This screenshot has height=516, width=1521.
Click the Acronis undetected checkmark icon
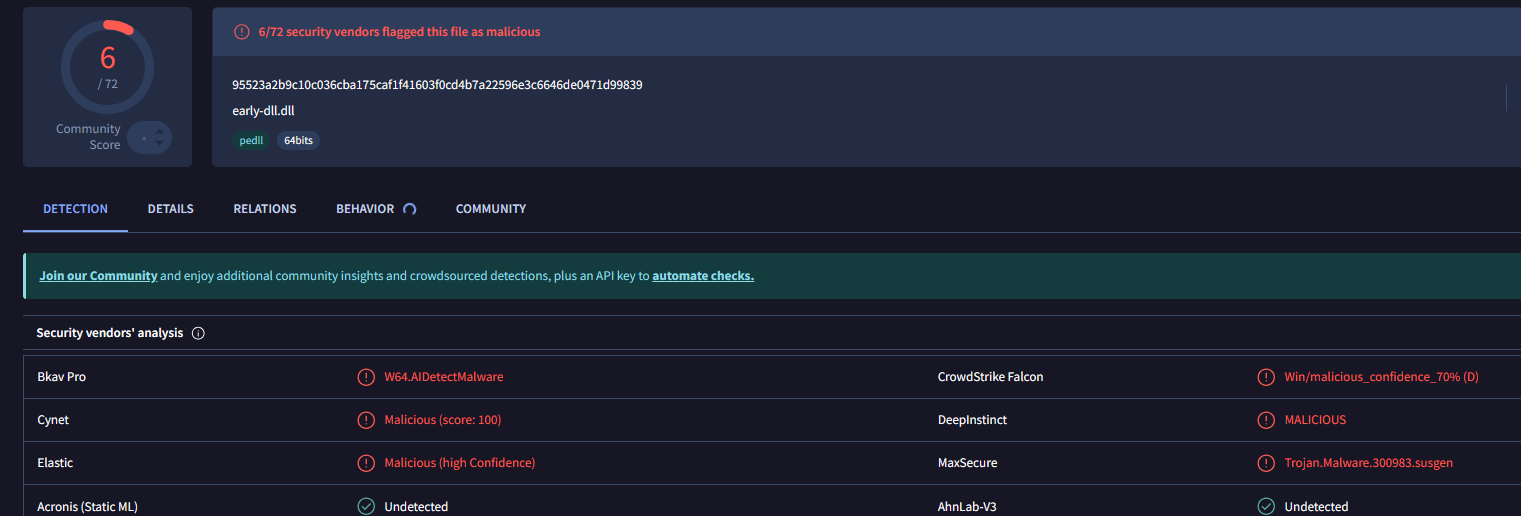[366, 506]
